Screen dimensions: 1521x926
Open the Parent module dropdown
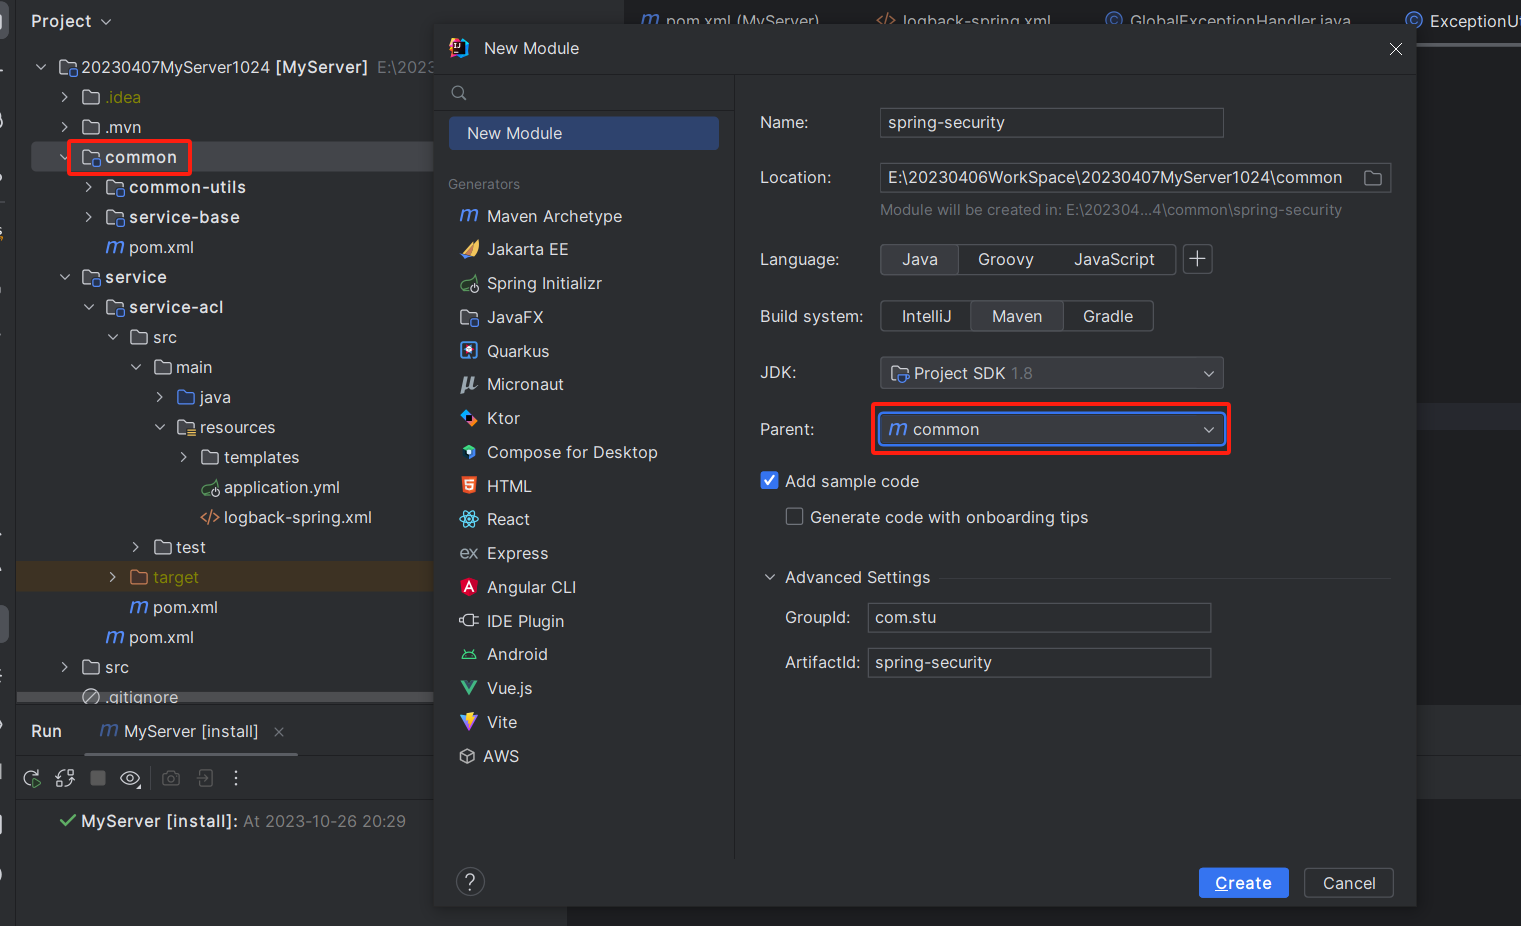pos(1051,429)
